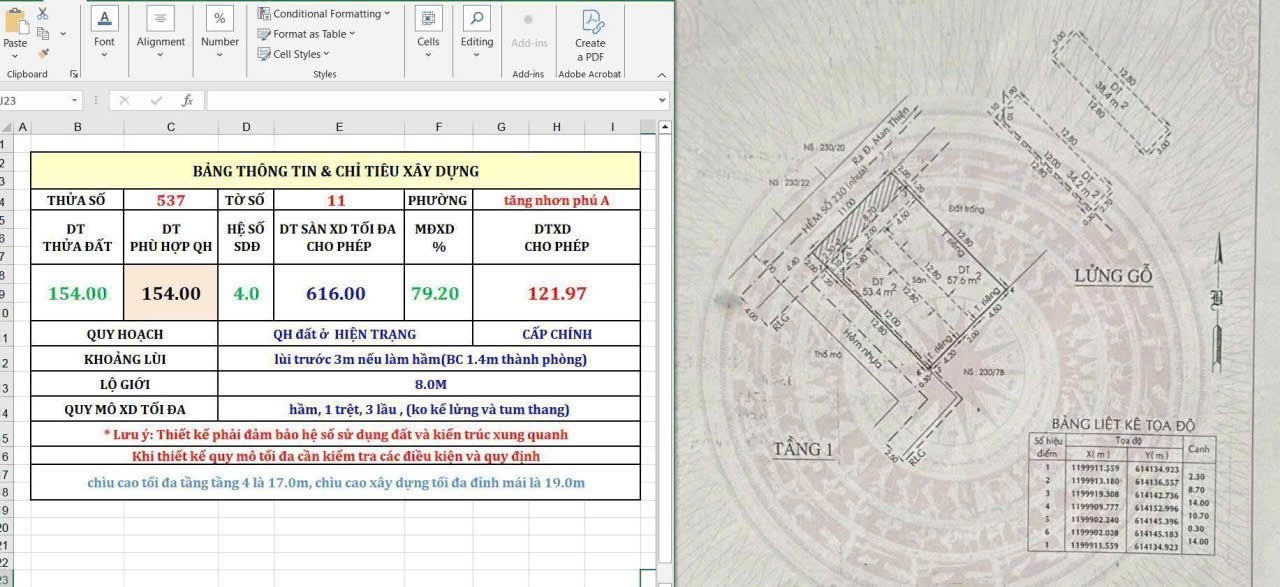Click the Cut scissors icon
The height and width of the screenshot is (587, 1280).
coord(42,13)
